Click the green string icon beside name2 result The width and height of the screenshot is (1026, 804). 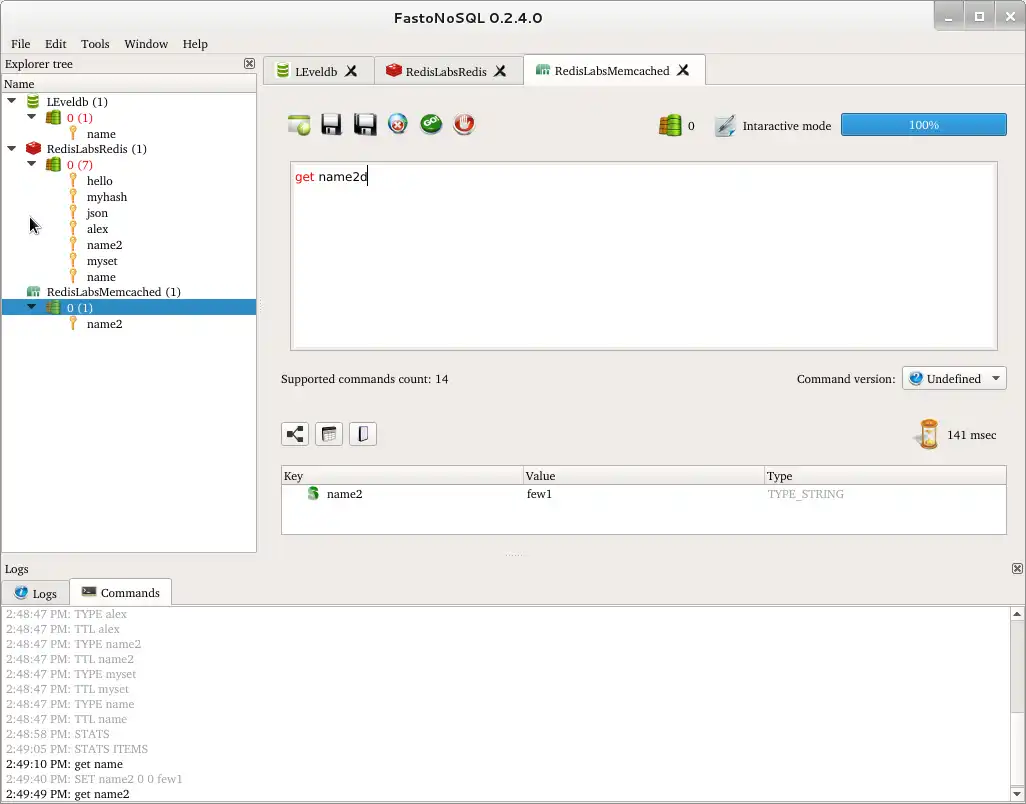click(313, 493)
